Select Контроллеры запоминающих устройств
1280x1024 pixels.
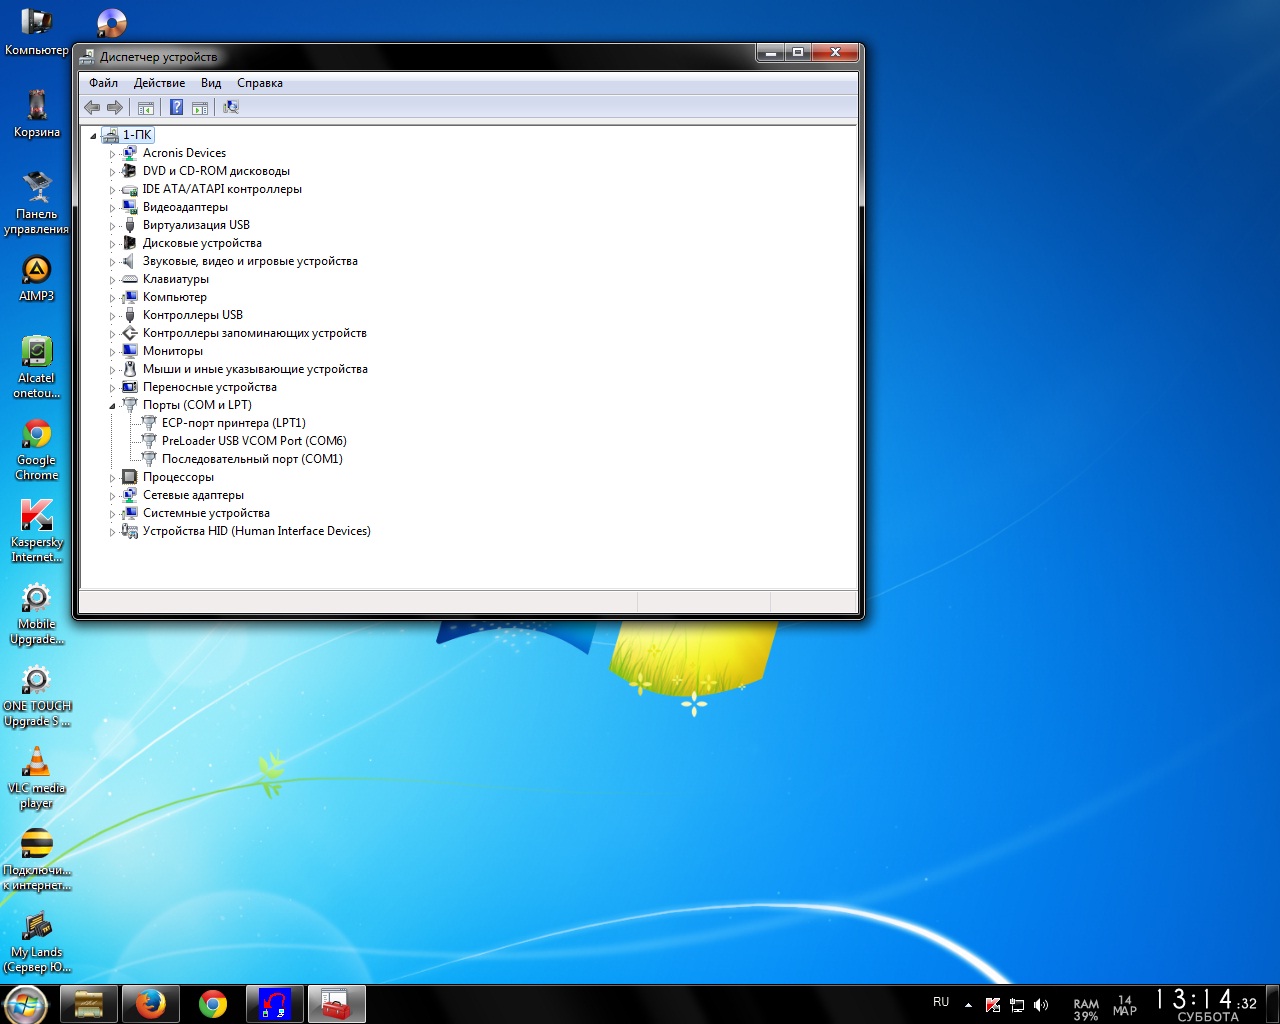pyautogui.click(x=255, y=333)
